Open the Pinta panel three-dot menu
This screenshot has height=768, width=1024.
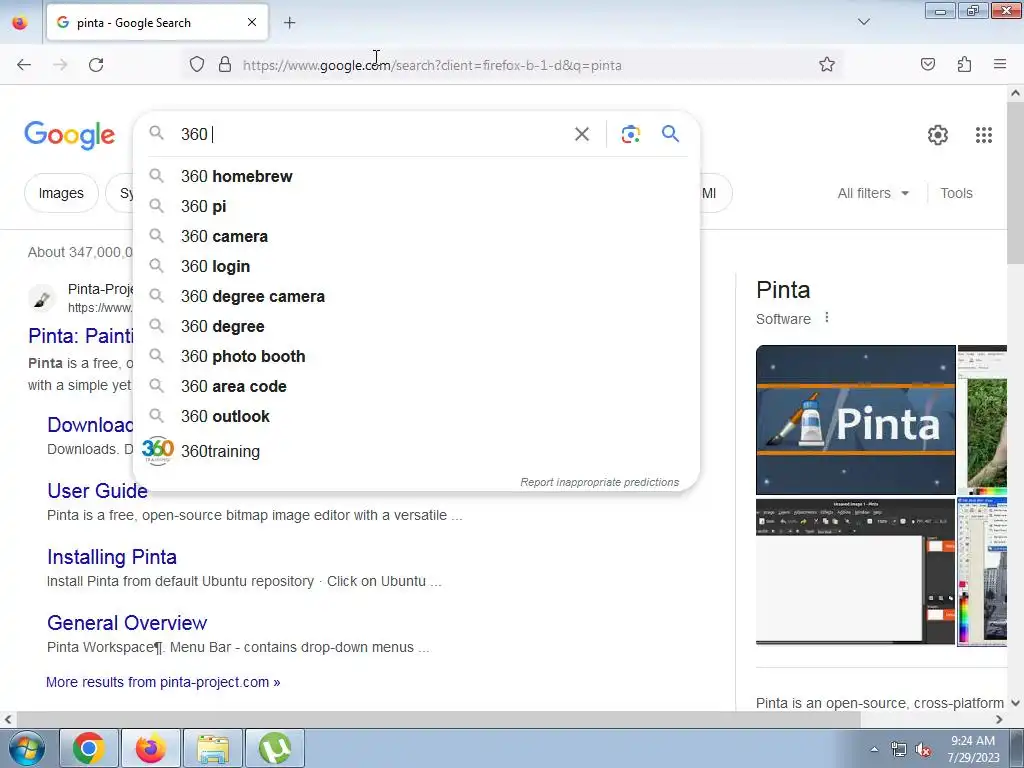tap(827, 317)
